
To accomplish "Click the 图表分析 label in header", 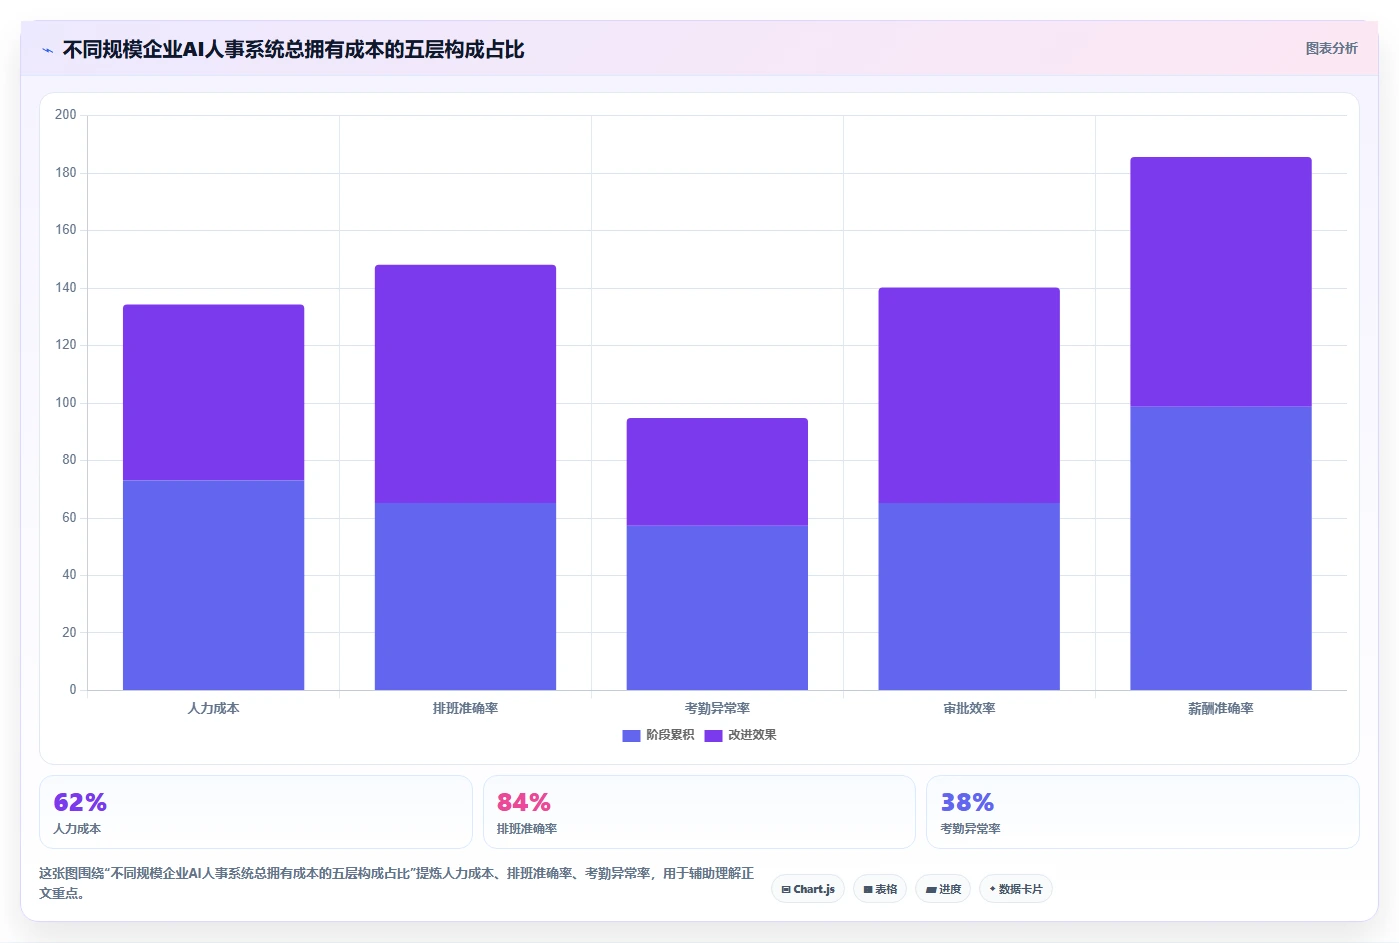I will (1331, 48).
